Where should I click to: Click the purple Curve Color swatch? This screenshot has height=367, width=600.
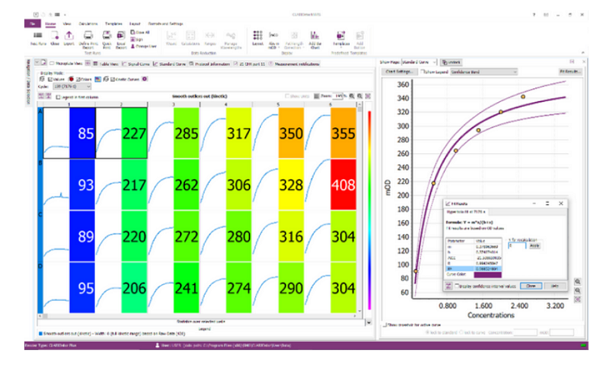(488, 275)
